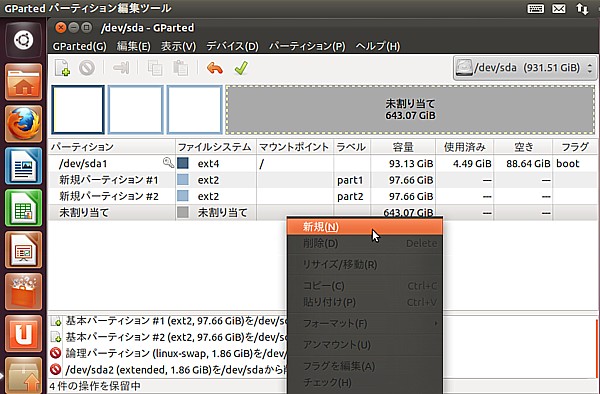The height and width of the screenshot is (394, 600).
Task: Sort by the パーティション column header
Action: 112,147
